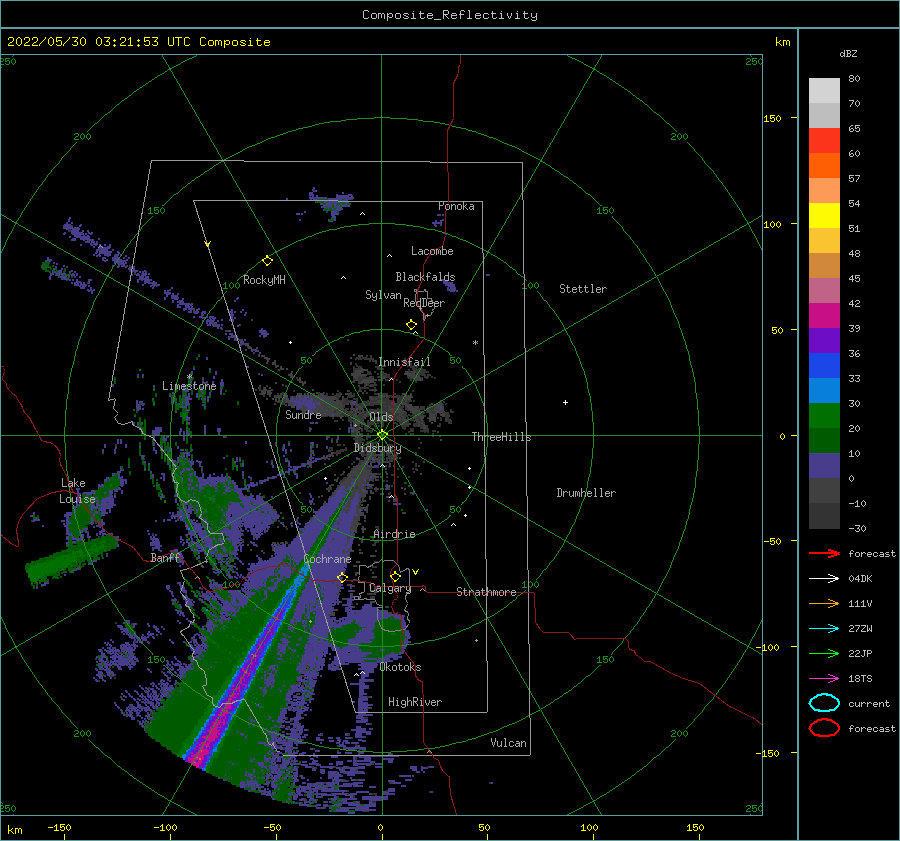Select the 33 dBZ blue swatch
Screen dimensions: 900x841
824,390
